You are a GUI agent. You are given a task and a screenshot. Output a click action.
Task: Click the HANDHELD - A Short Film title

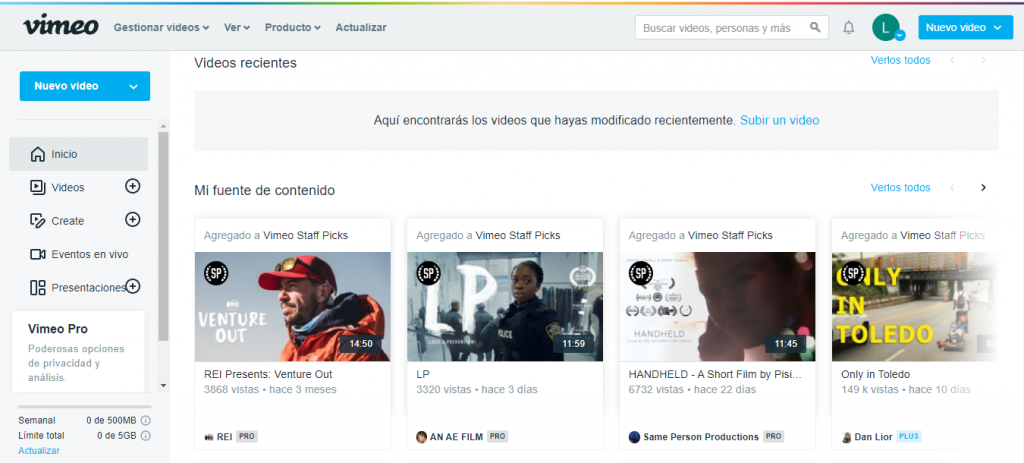[715, 374]
